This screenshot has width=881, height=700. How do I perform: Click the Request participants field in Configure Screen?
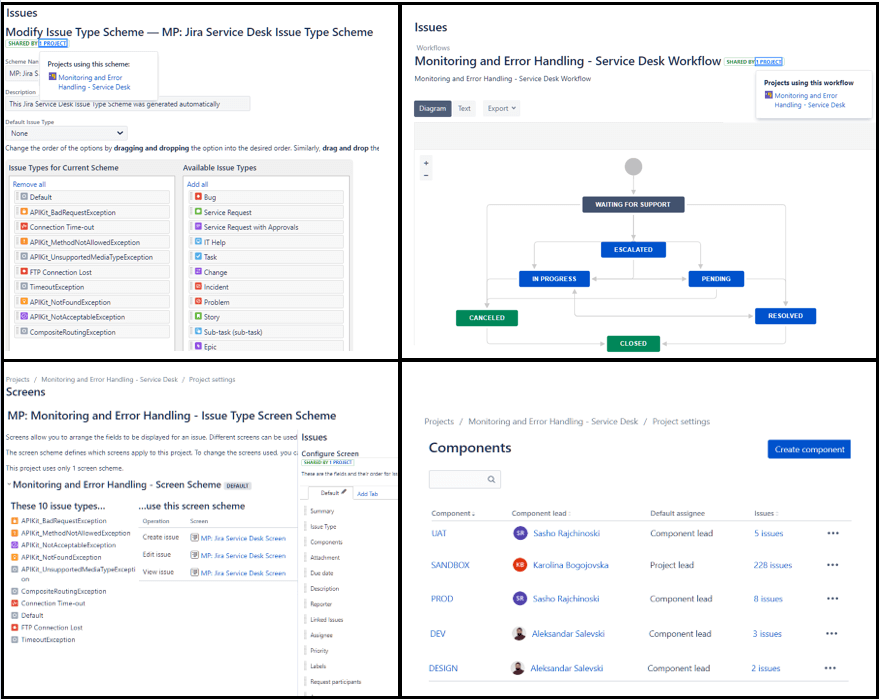tap(335, 681)
